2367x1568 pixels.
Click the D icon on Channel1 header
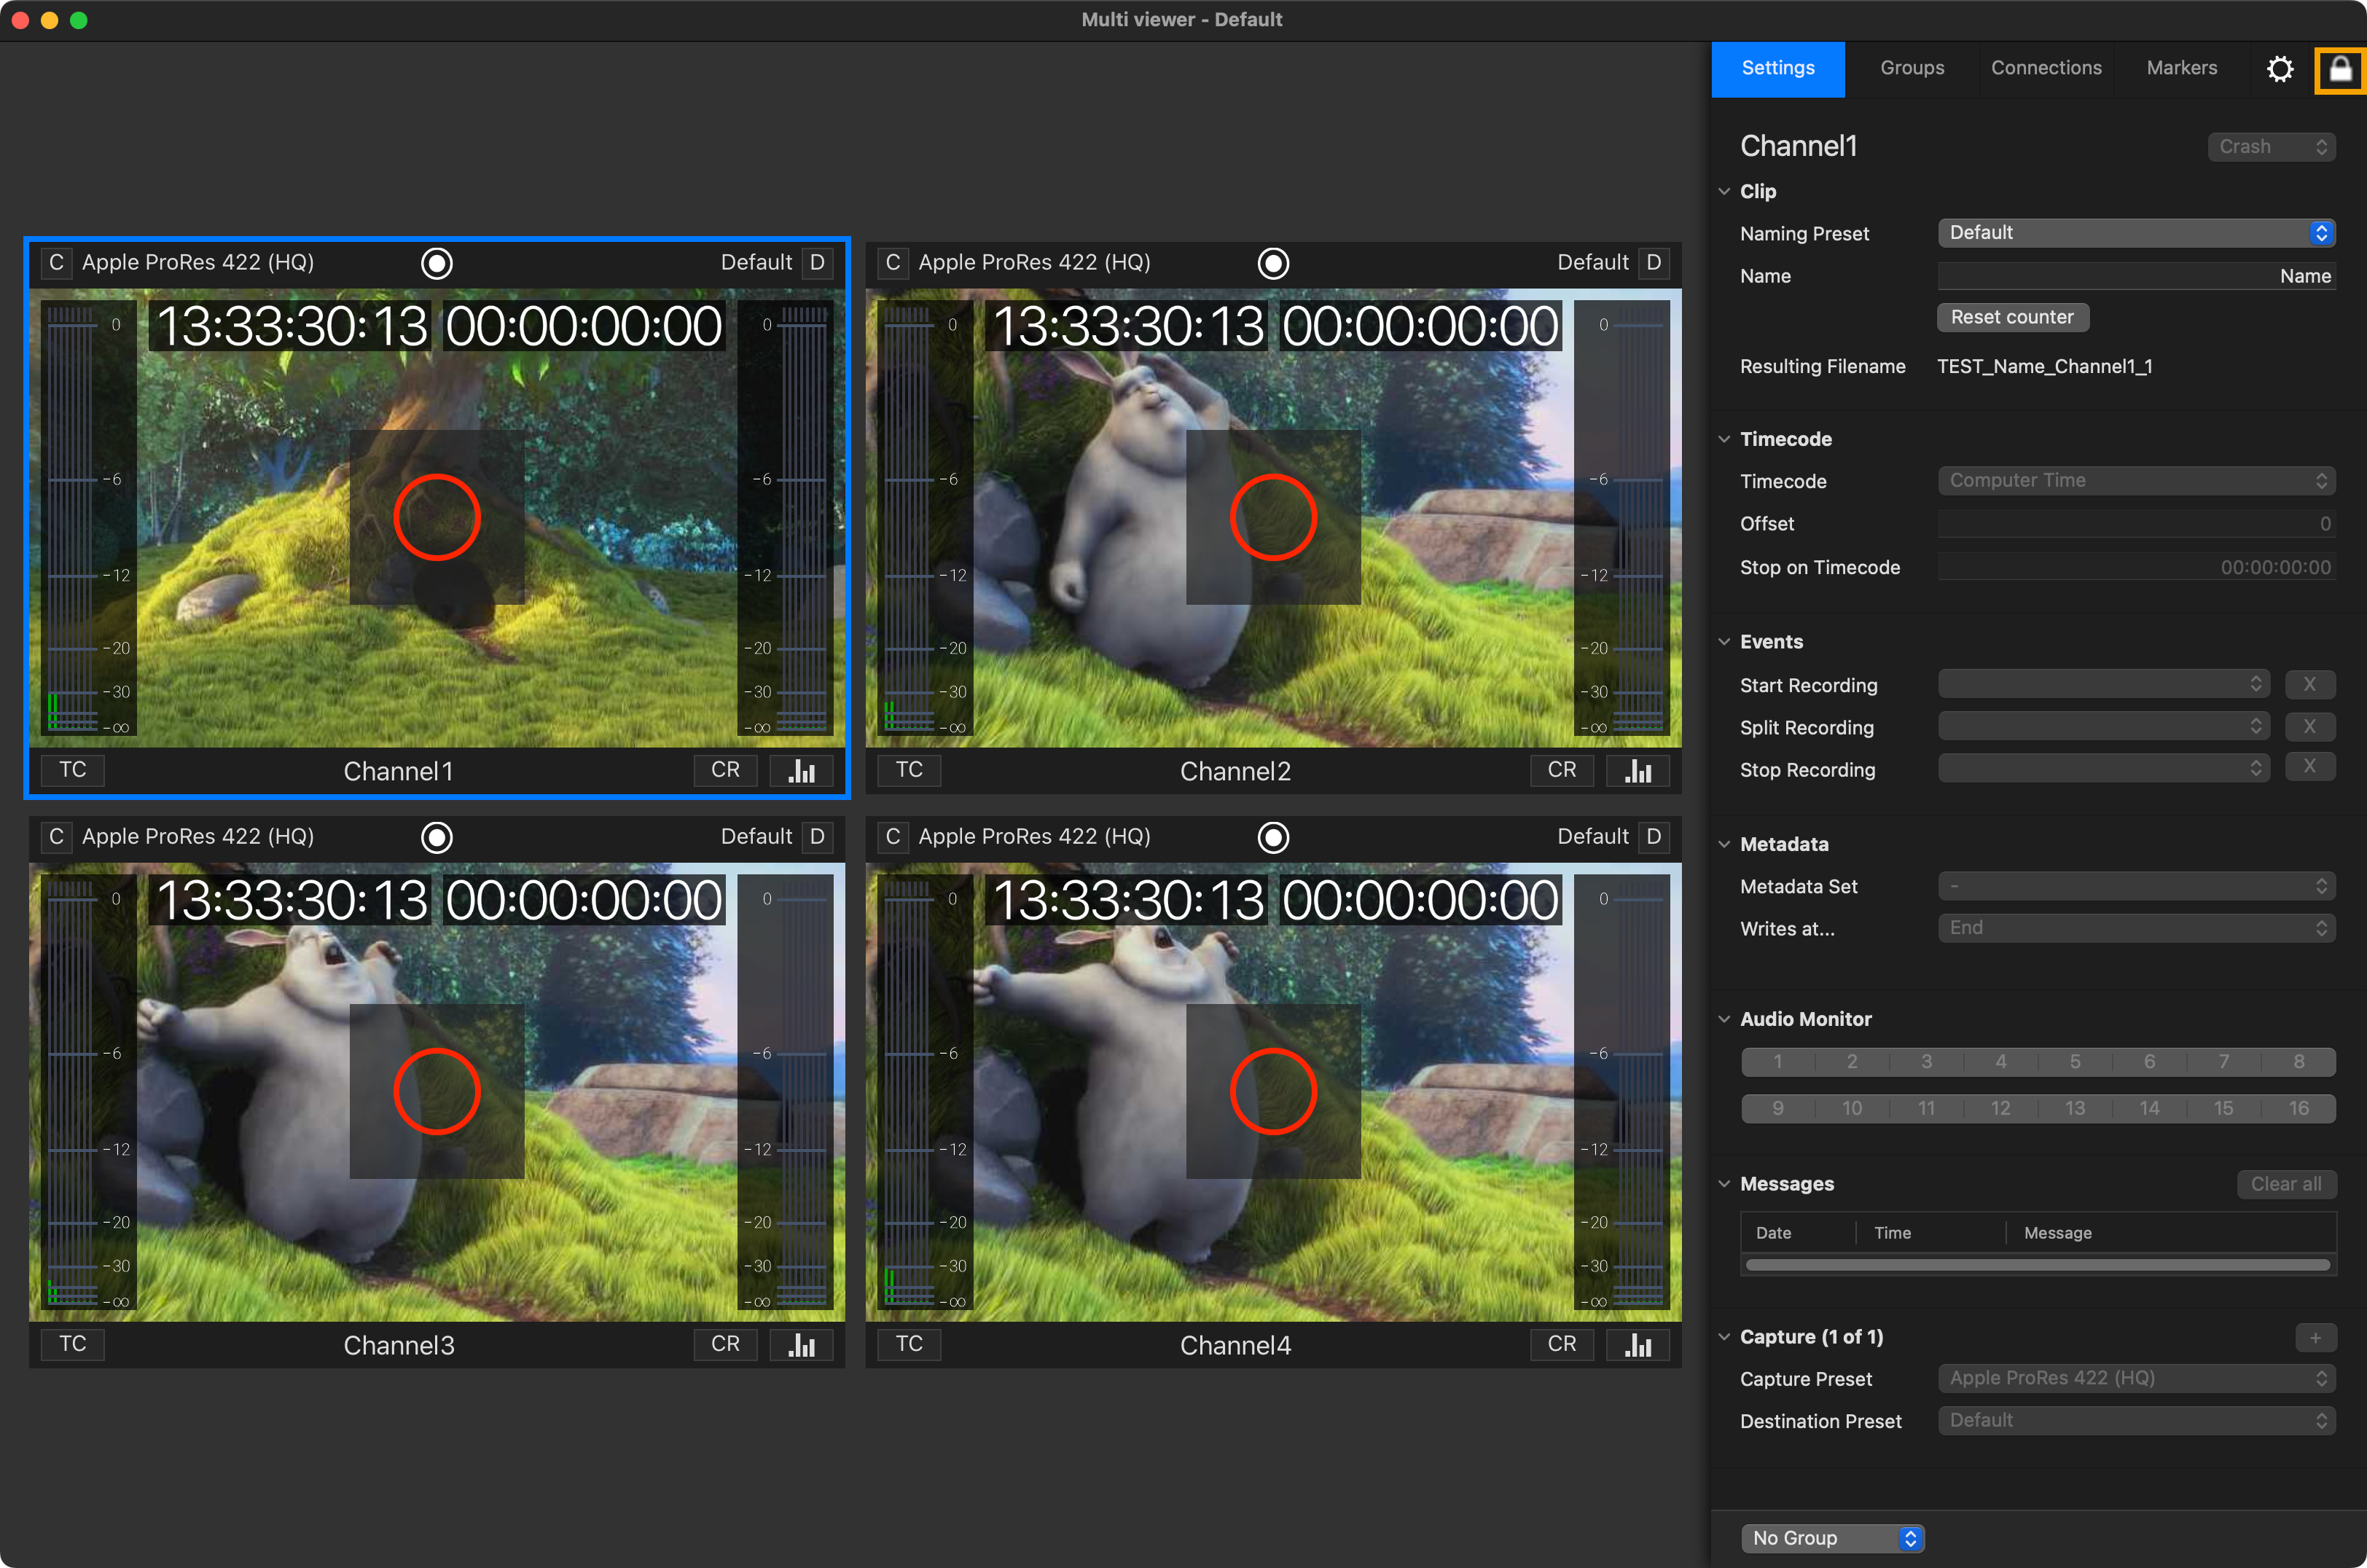(817, 262)
